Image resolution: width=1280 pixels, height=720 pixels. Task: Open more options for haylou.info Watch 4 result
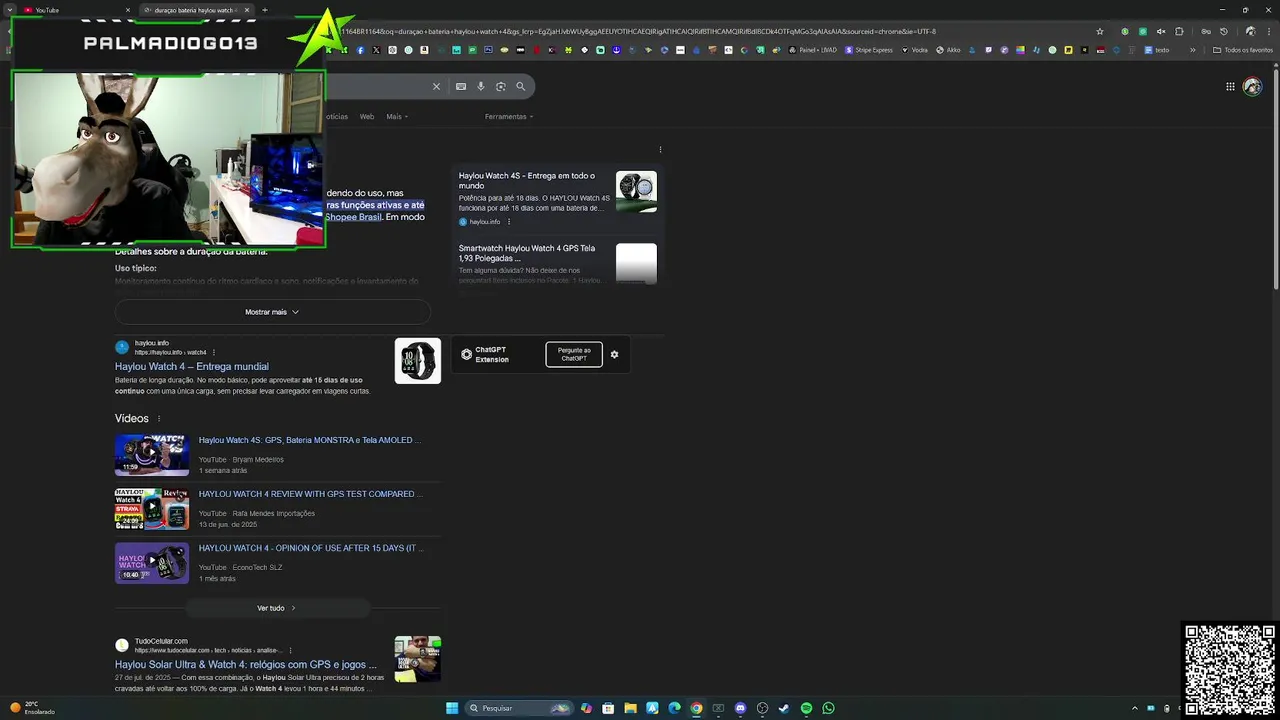[x=213, y=352]
